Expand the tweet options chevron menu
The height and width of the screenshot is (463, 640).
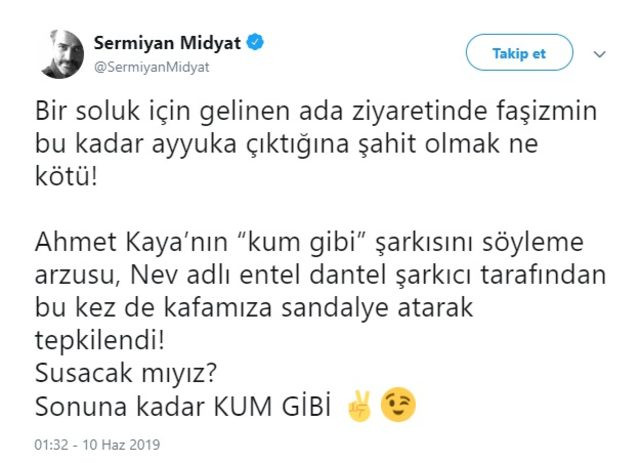click(x=600, y=53)
